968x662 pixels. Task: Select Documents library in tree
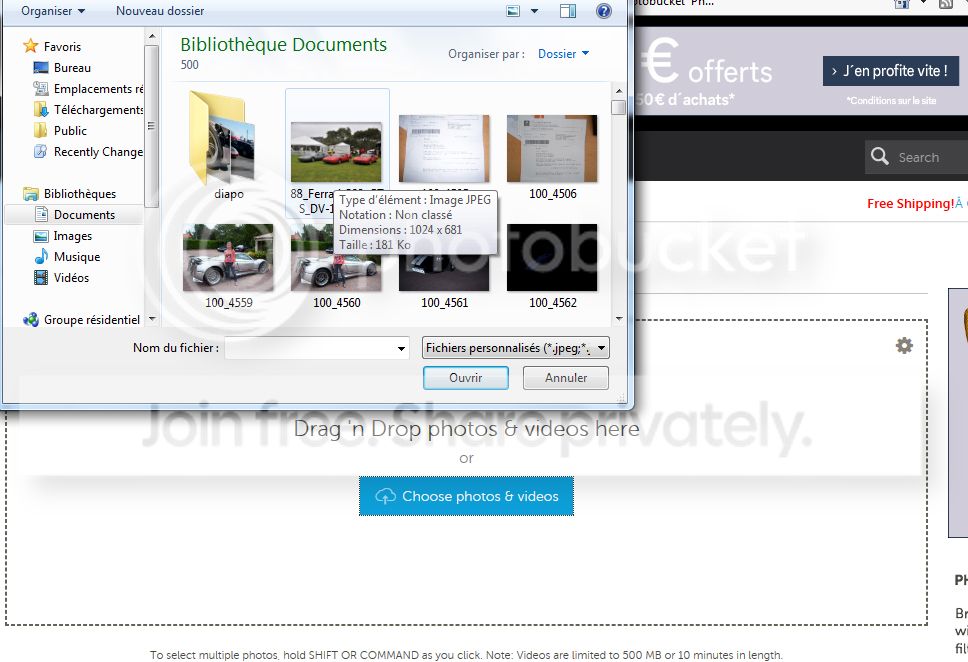point(84,215)
